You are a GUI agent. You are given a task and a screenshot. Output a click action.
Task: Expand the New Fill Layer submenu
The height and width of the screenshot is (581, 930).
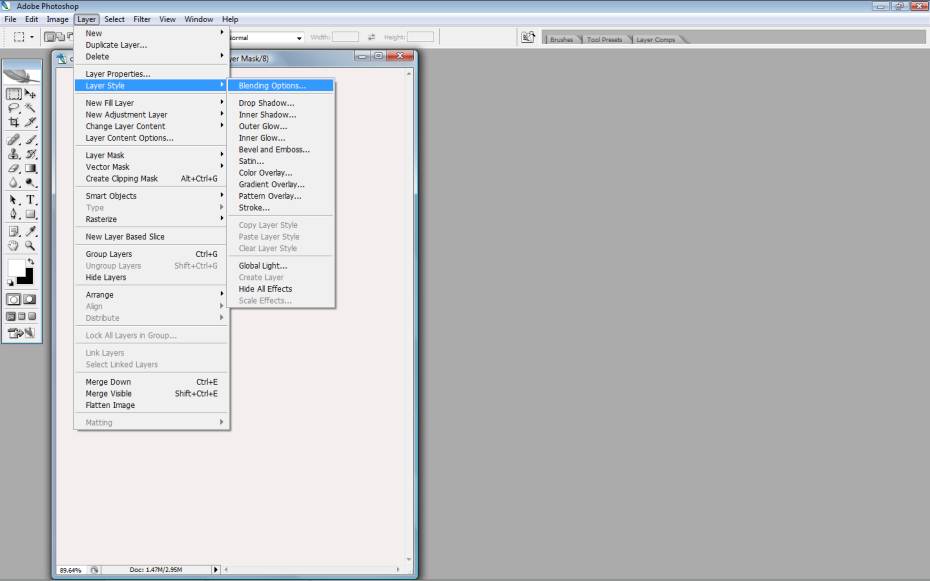click(x=151, y=103)
